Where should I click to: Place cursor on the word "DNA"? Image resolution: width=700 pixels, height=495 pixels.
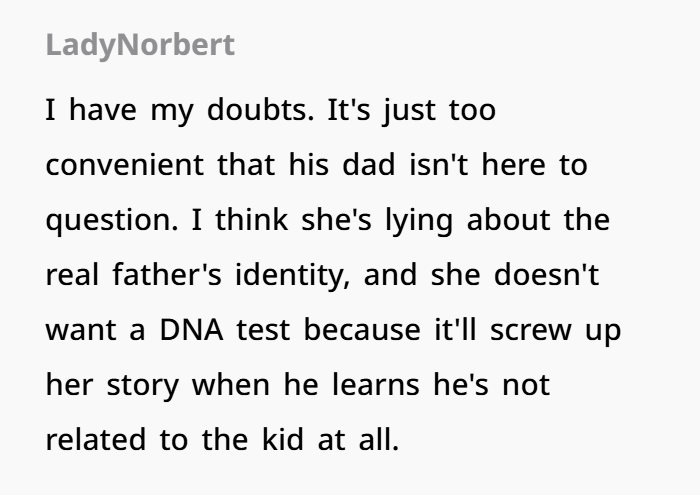pyautogui.click(x=192, y=330)
